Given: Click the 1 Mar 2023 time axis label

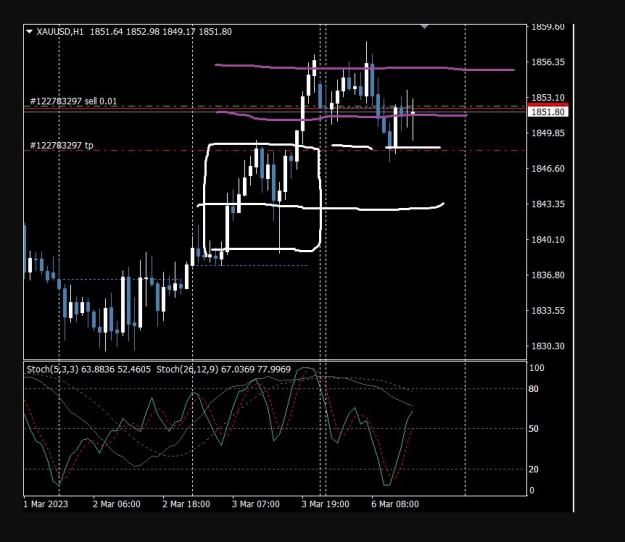Looking at the screenshot, I should tap(46, 504).
